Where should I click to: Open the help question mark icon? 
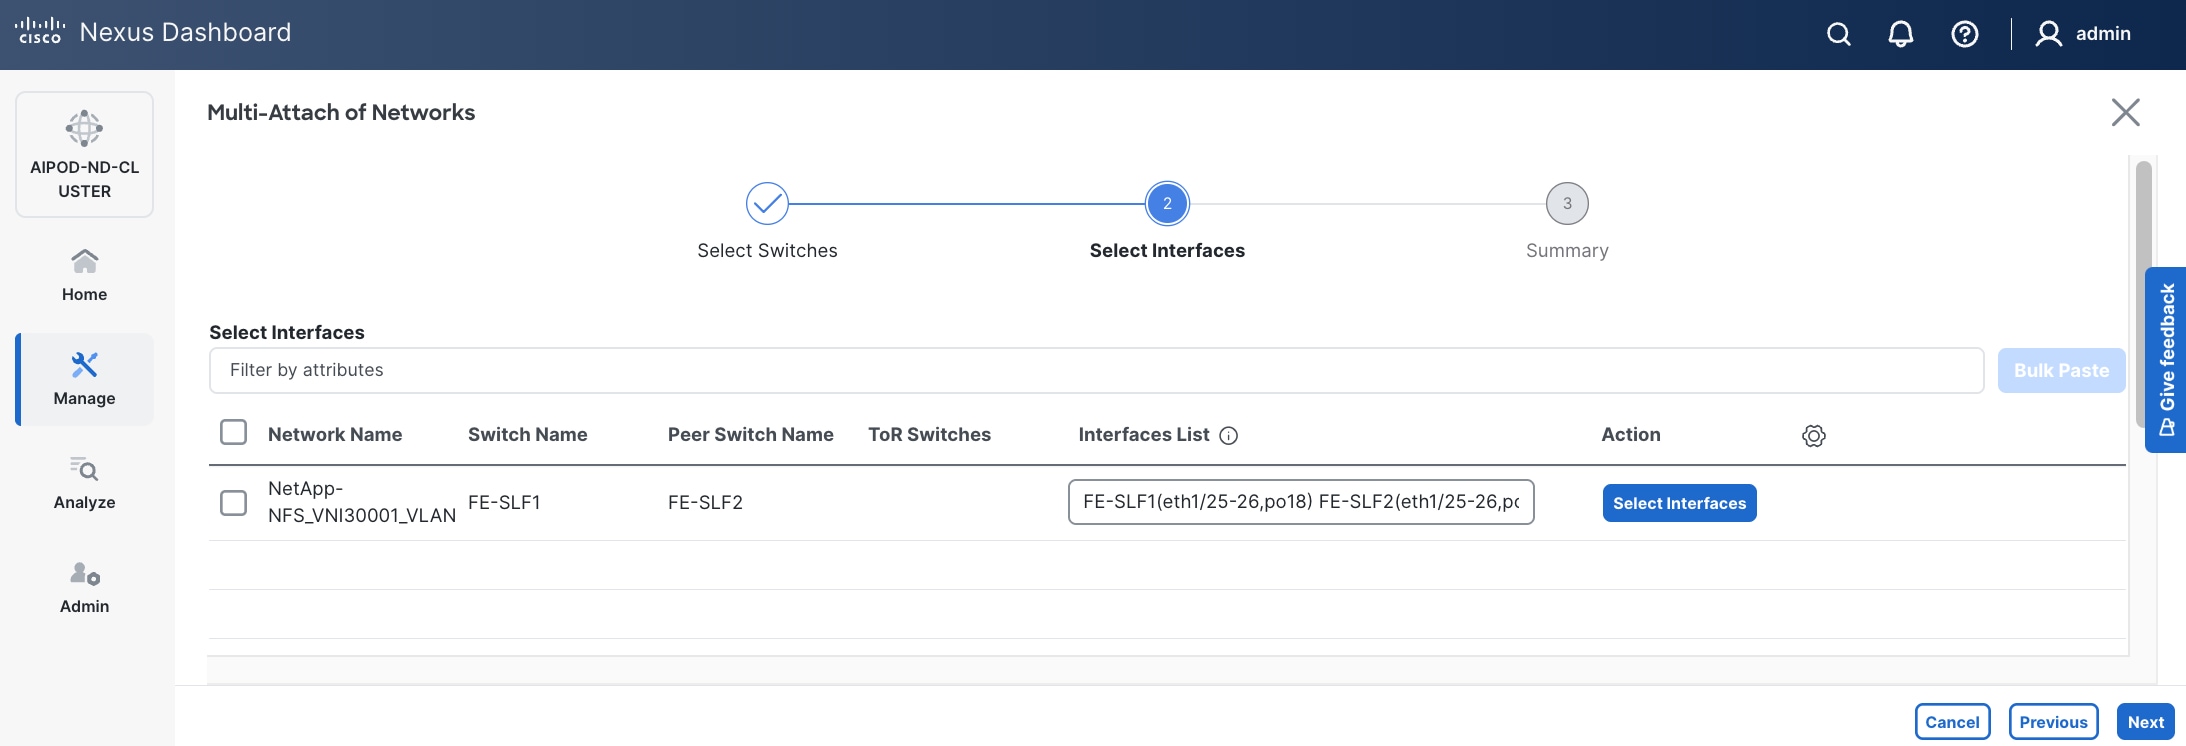[x=1964, y=34]
